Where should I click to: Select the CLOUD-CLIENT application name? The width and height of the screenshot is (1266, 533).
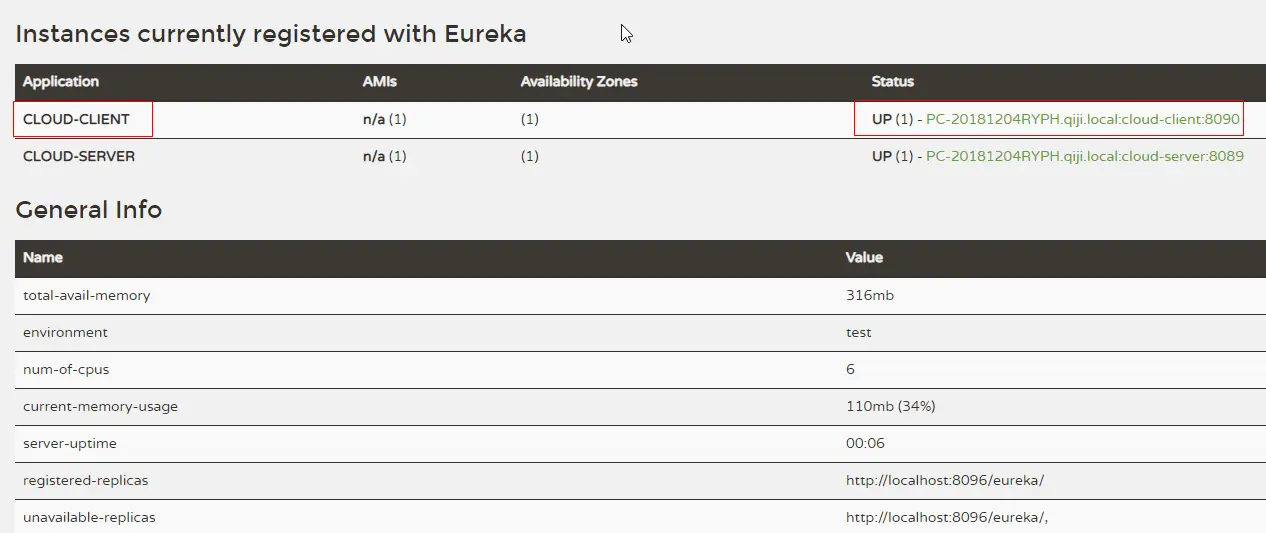click(76, 119)
